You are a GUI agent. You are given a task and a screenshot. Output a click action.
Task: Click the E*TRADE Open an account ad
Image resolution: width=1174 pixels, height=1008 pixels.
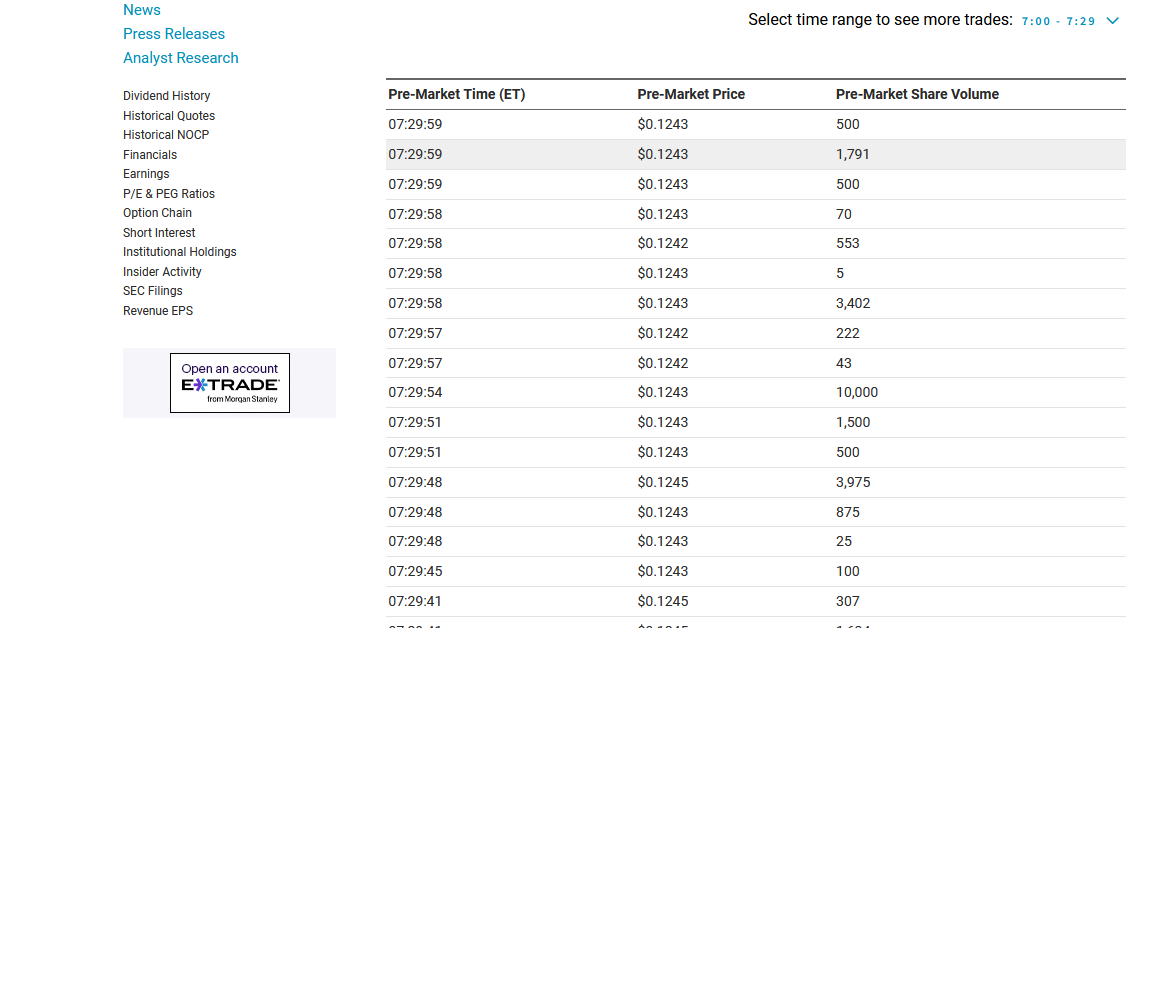point(230,383)
